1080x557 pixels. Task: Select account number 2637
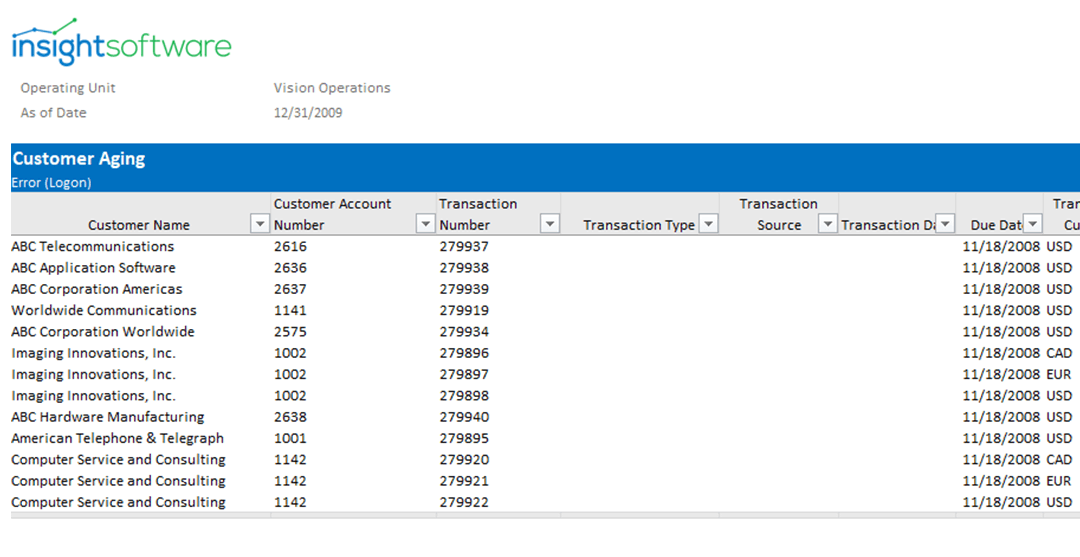click(290, 289)
